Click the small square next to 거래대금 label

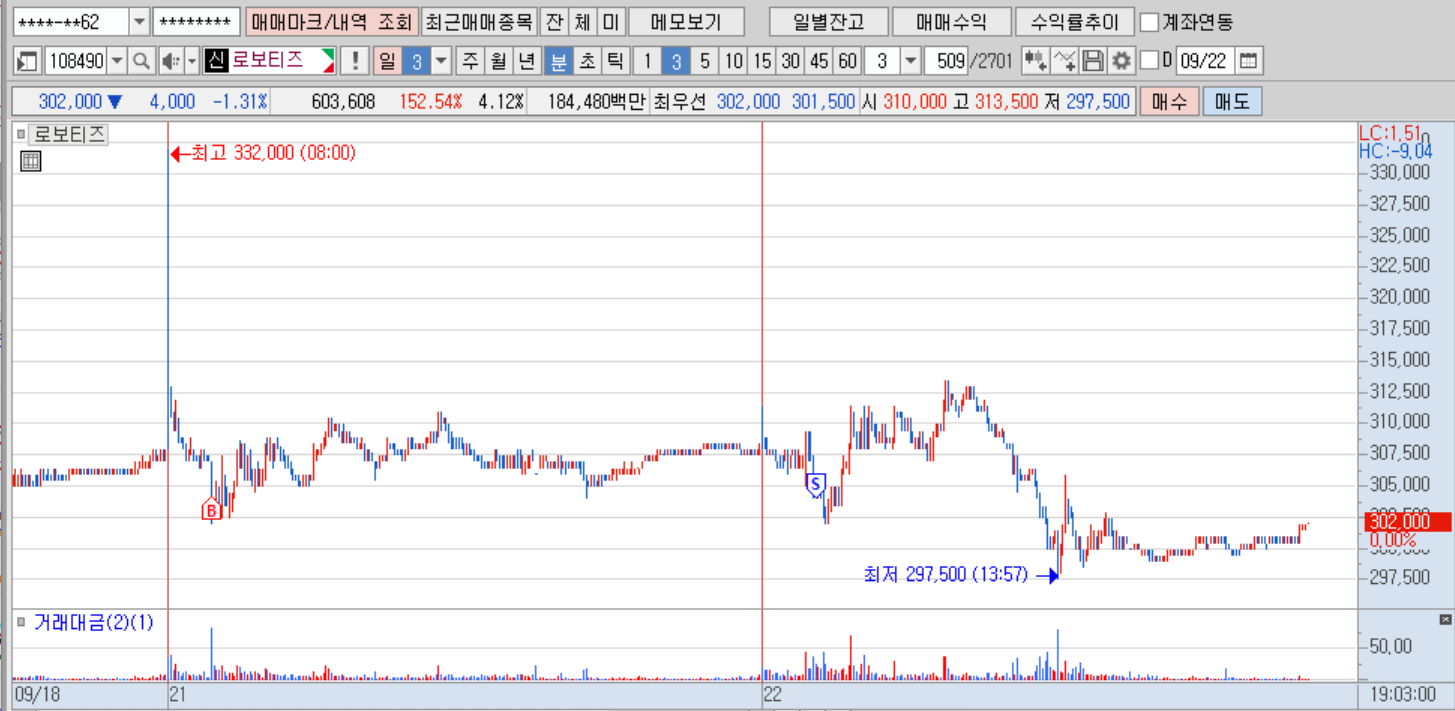[21, 622]
